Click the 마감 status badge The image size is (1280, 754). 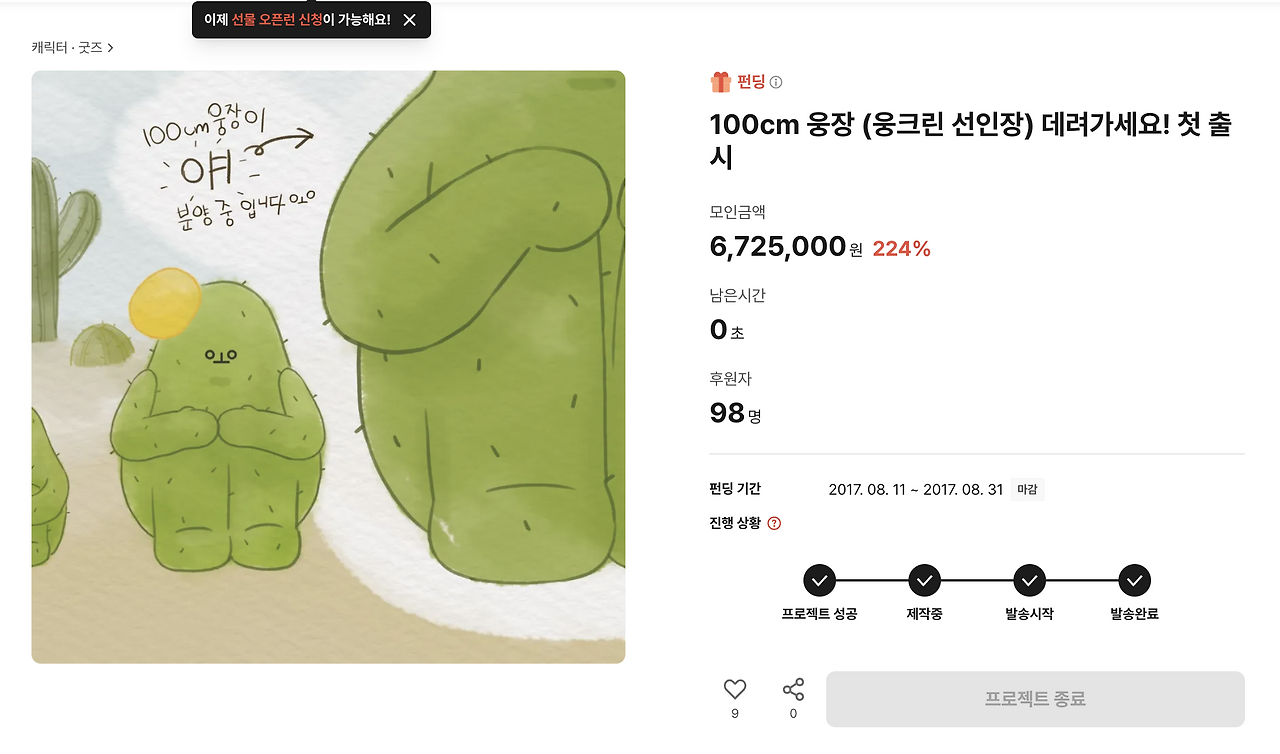tap(1027, 490)
